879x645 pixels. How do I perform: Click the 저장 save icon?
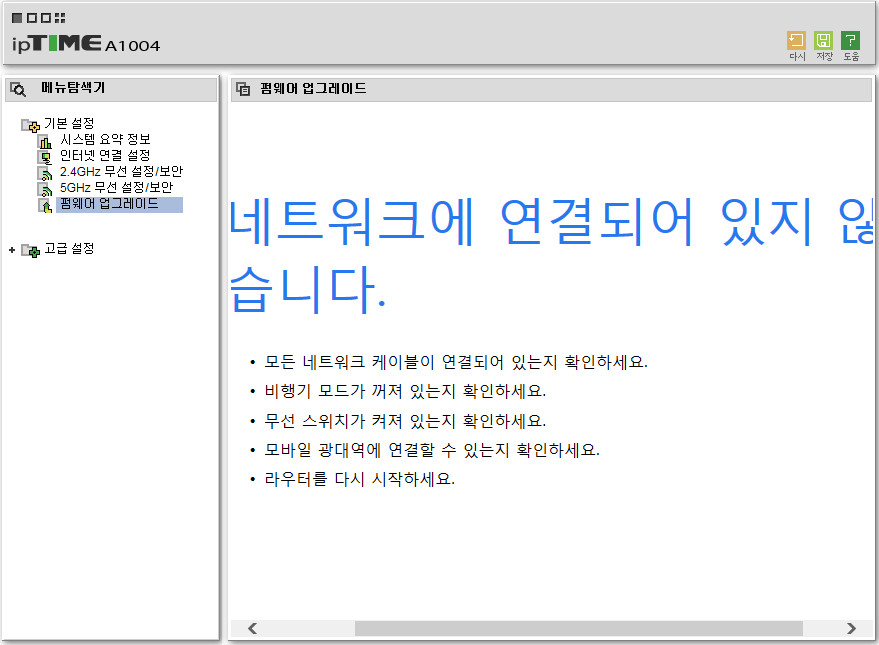point(824,40)
